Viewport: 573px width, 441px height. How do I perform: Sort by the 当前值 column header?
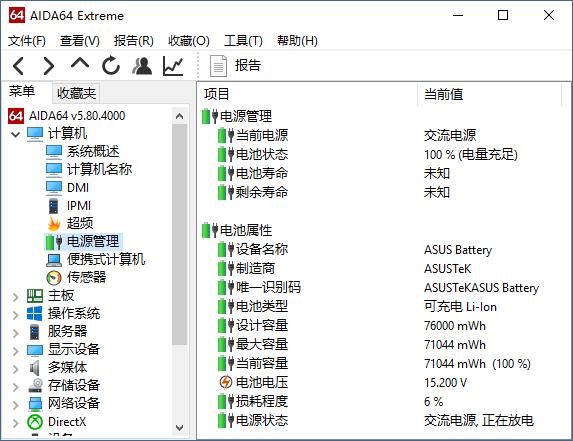[443, 94]
